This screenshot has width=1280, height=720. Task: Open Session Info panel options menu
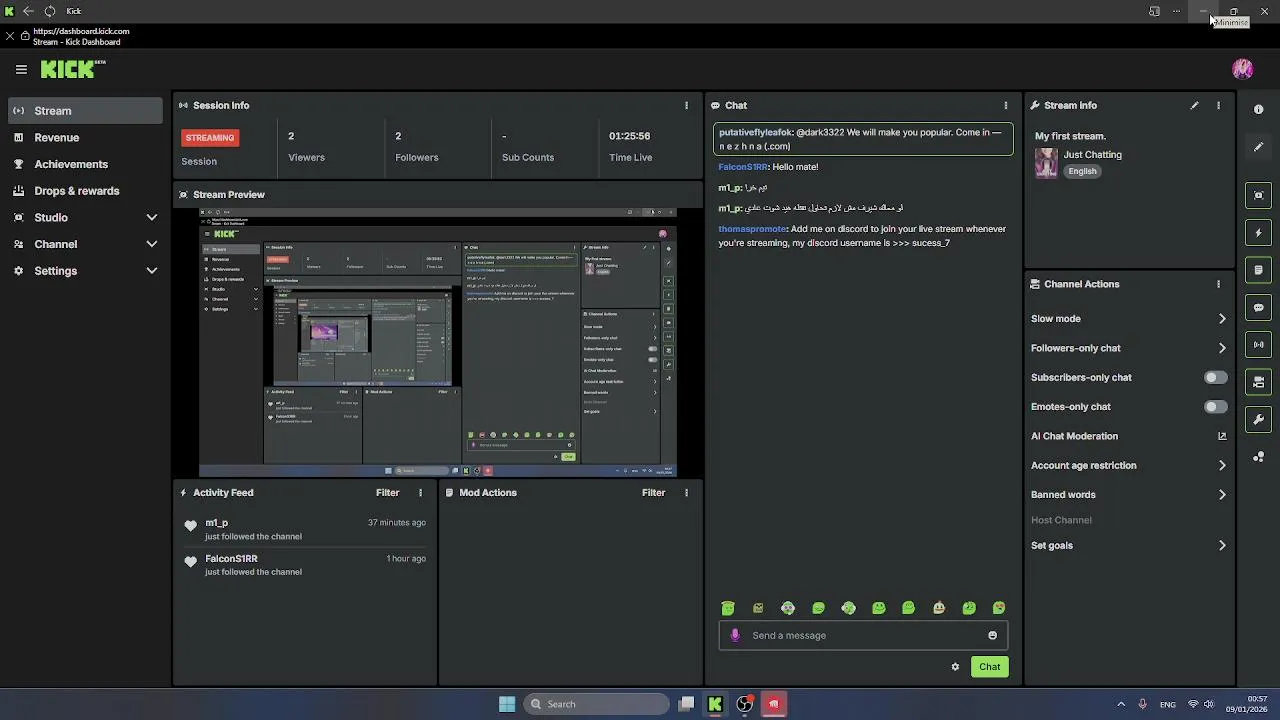point(686,105)
